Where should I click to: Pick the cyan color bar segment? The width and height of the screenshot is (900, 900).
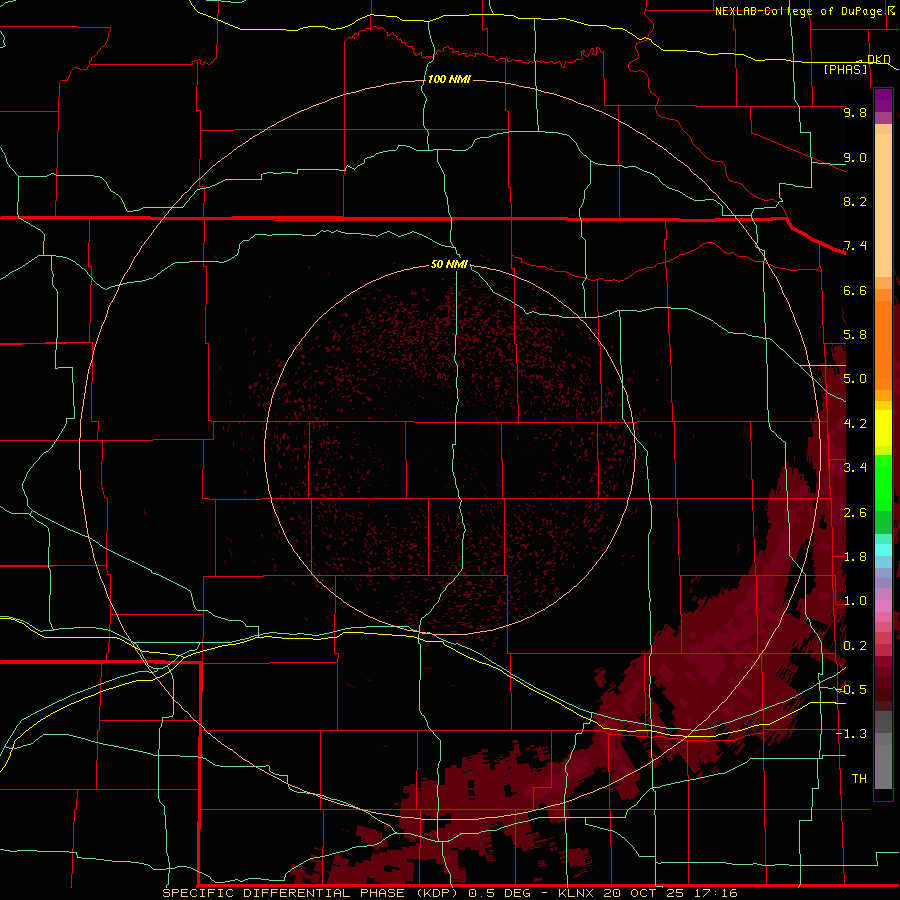point(883,549)
